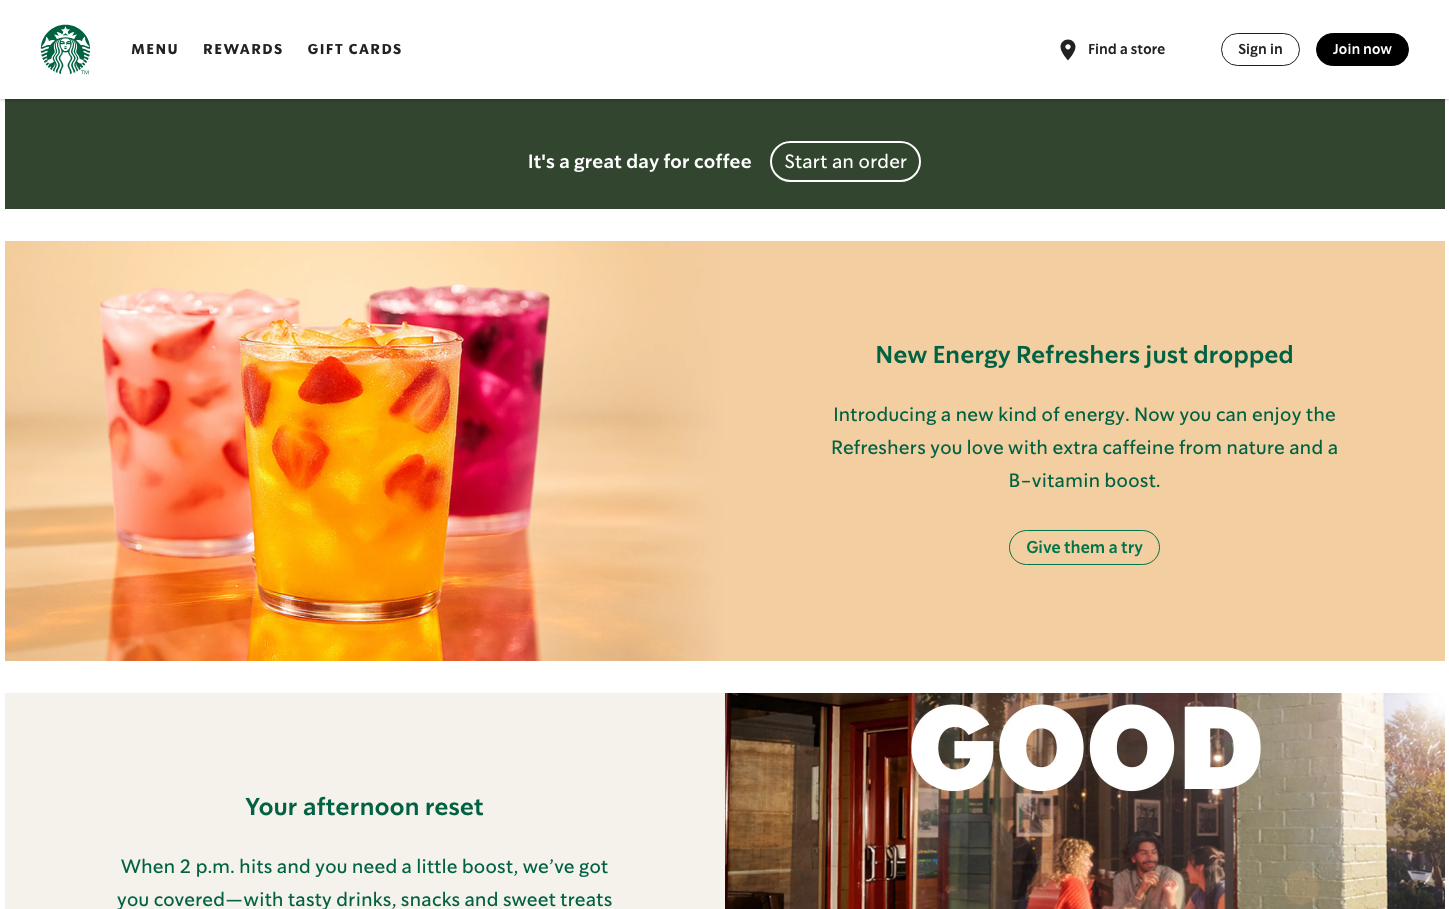Click the Starbucks siren logo

(65, 49)
